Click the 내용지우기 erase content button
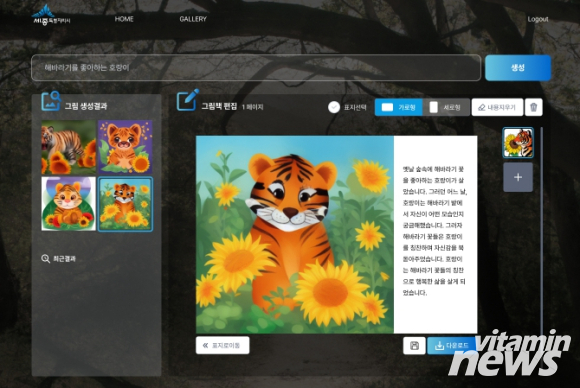This screenshot has width=580, height=388. click(498, 107)
